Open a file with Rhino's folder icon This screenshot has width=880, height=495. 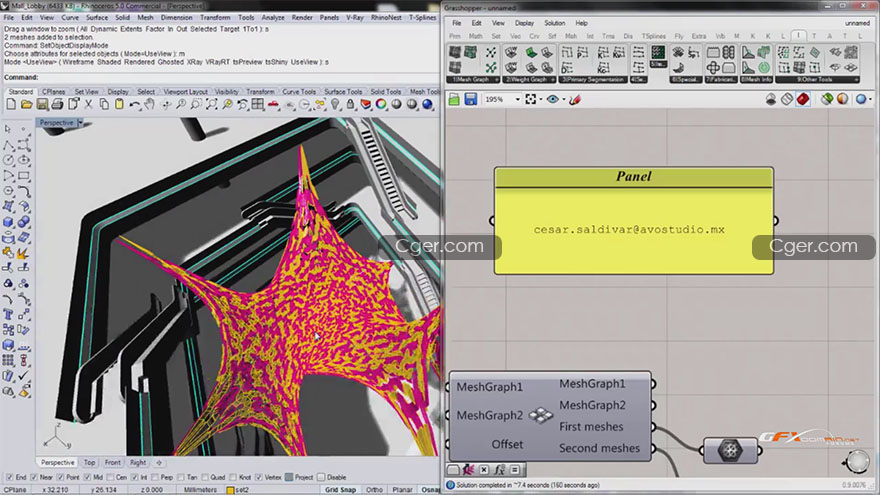tap(26, 104)
